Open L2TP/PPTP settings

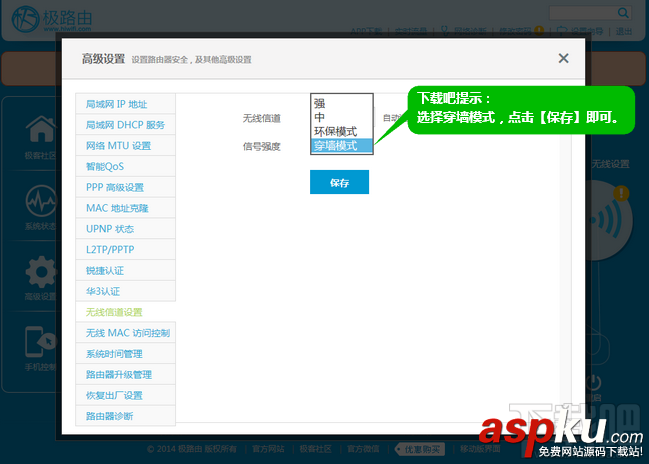tap(125, 250)
